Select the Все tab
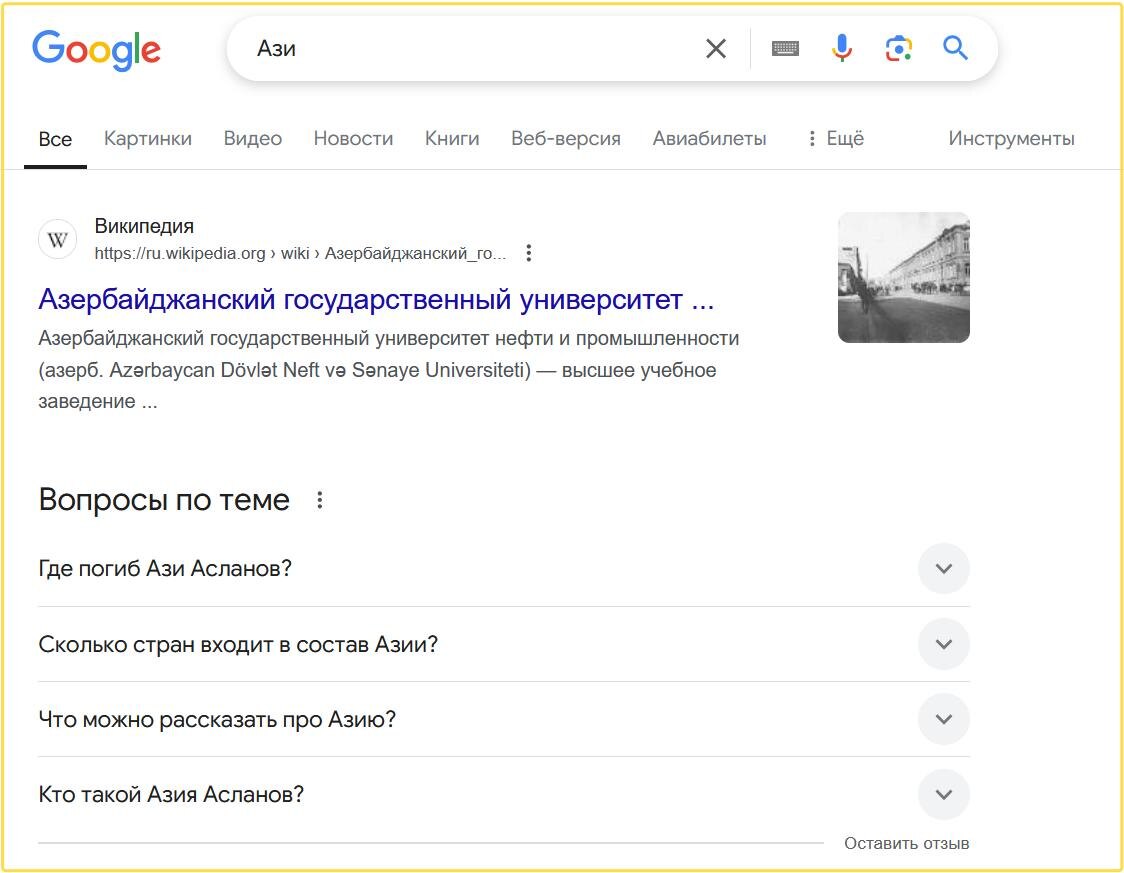Screen dimensions: 1124x873 [55, 139]
